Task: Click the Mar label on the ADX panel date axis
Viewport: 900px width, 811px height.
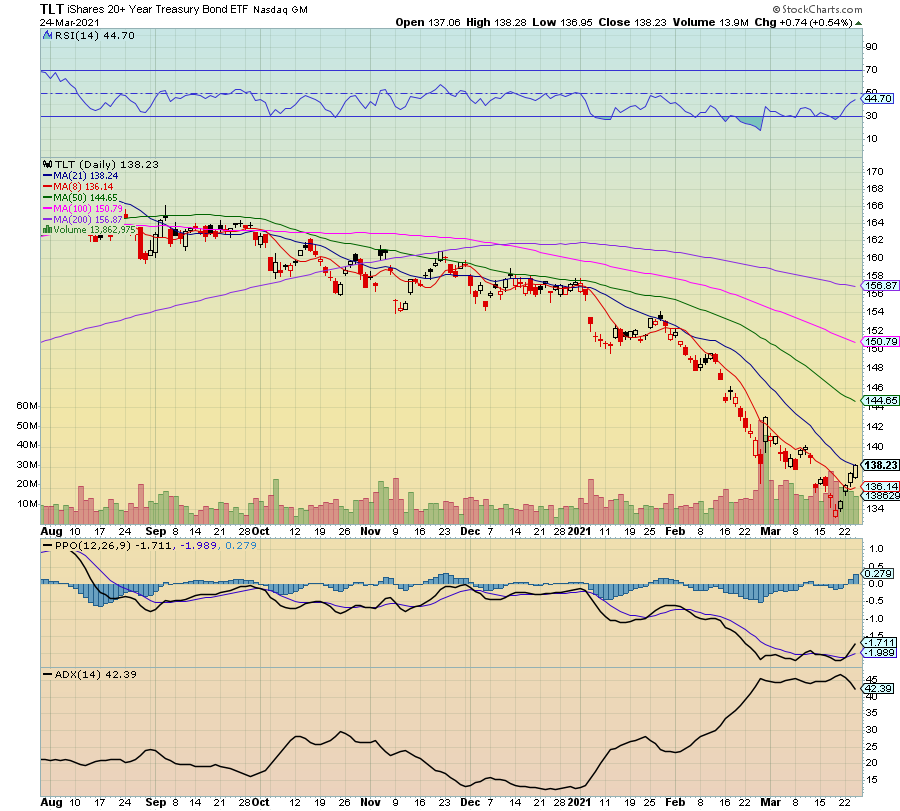Action: tap(770, 802)
